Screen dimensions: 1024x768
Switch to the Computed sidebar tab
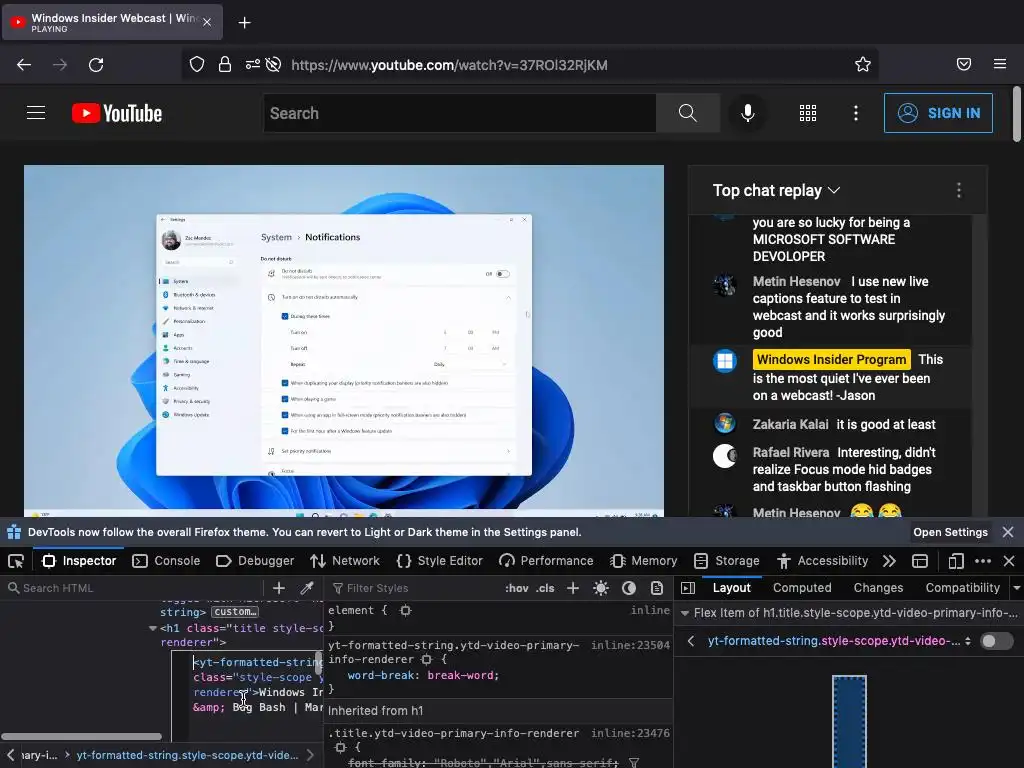click(x=802, y=588)
